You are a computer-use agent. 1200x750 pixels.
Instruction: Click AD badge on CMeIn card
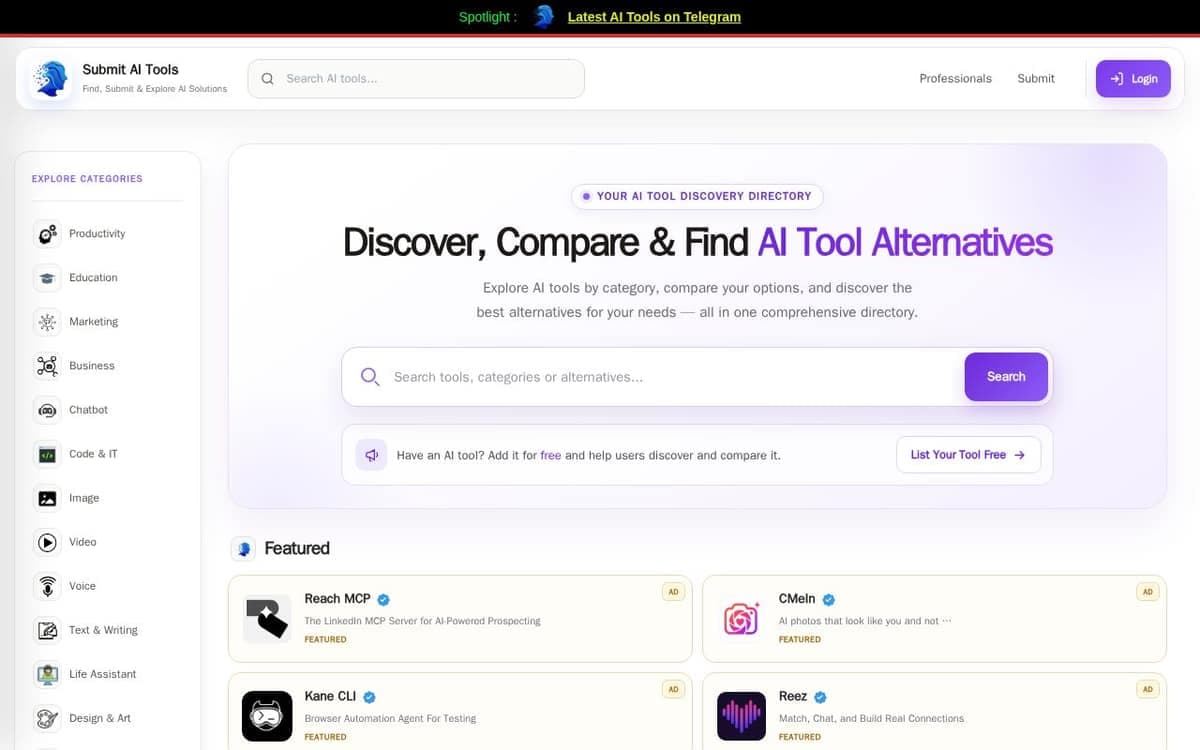coord(1147,592)
